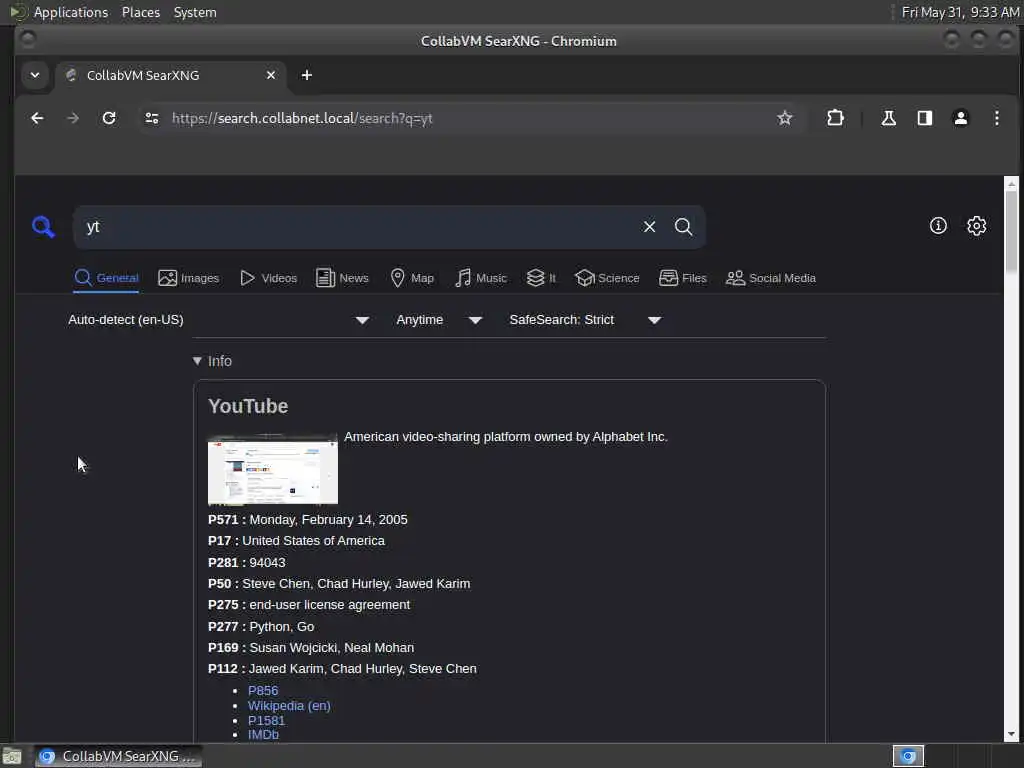Image resolution: width=1024 pixels, height=768 pixels.
Task: Click the SearXNG magnifier logo
Action: click(44, 227)
